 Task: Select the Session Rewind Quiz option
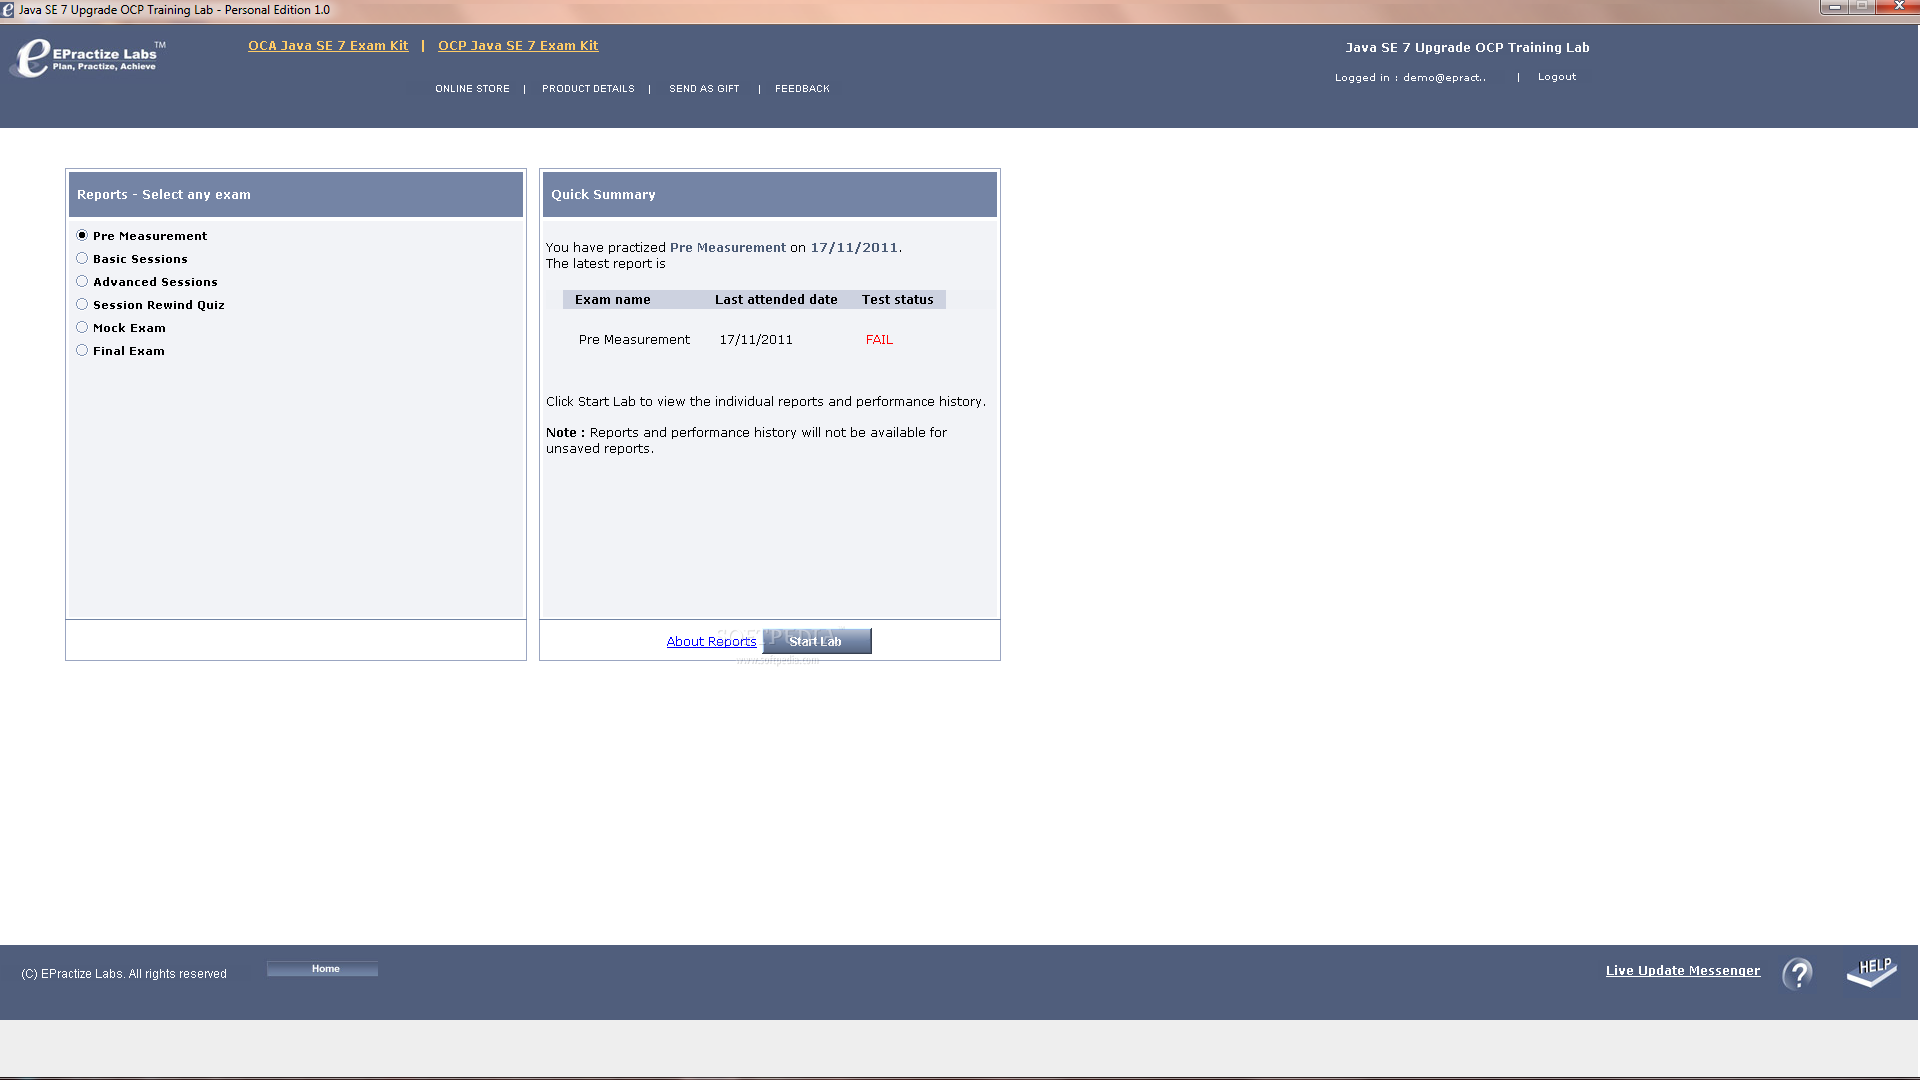point(82,304)
